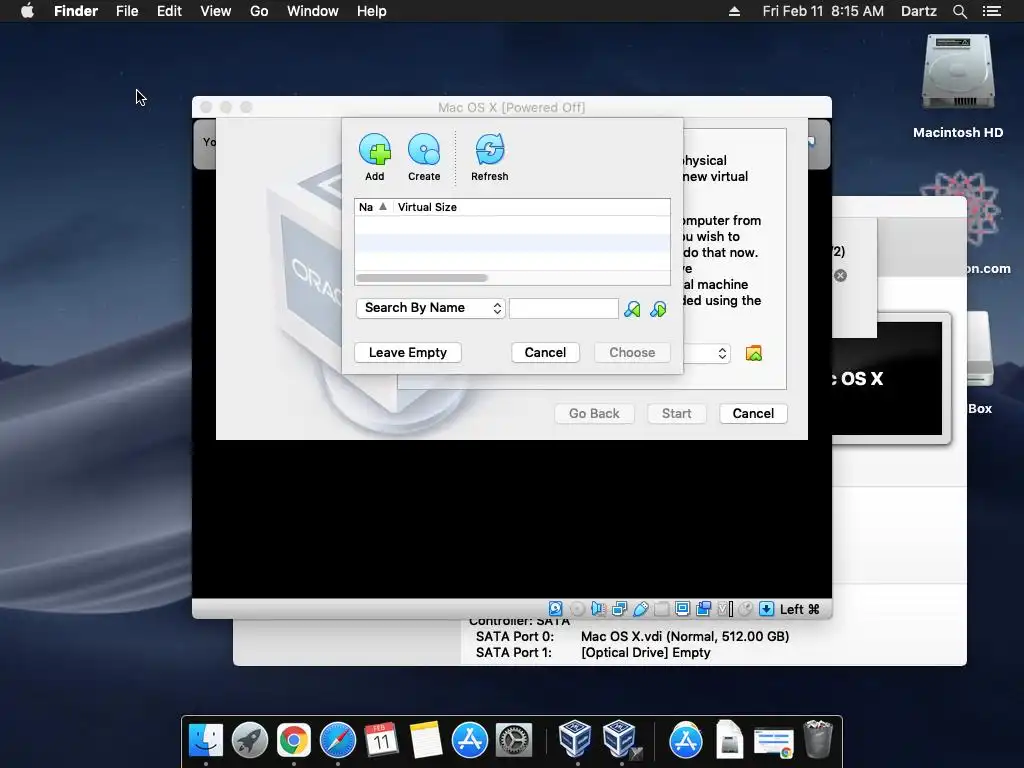Click the Create disk image icon
The height and width of the screenshot is (768, 1024).
tap(424, 150)
